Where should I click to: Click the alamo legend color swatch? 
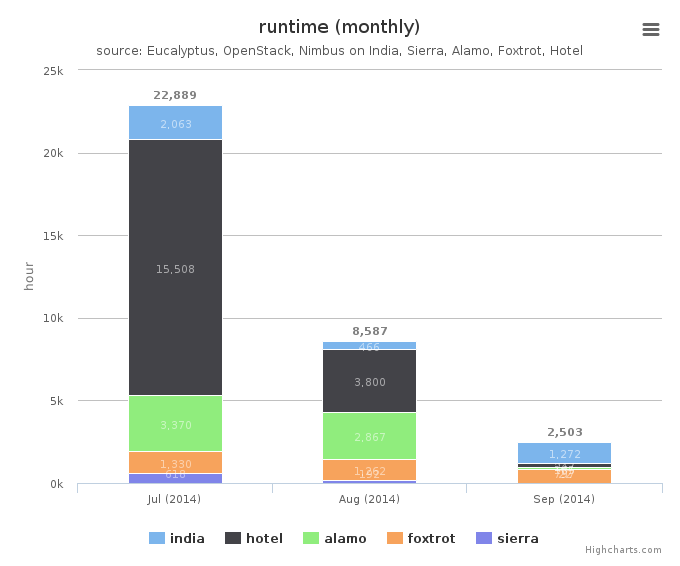[311, 538]
